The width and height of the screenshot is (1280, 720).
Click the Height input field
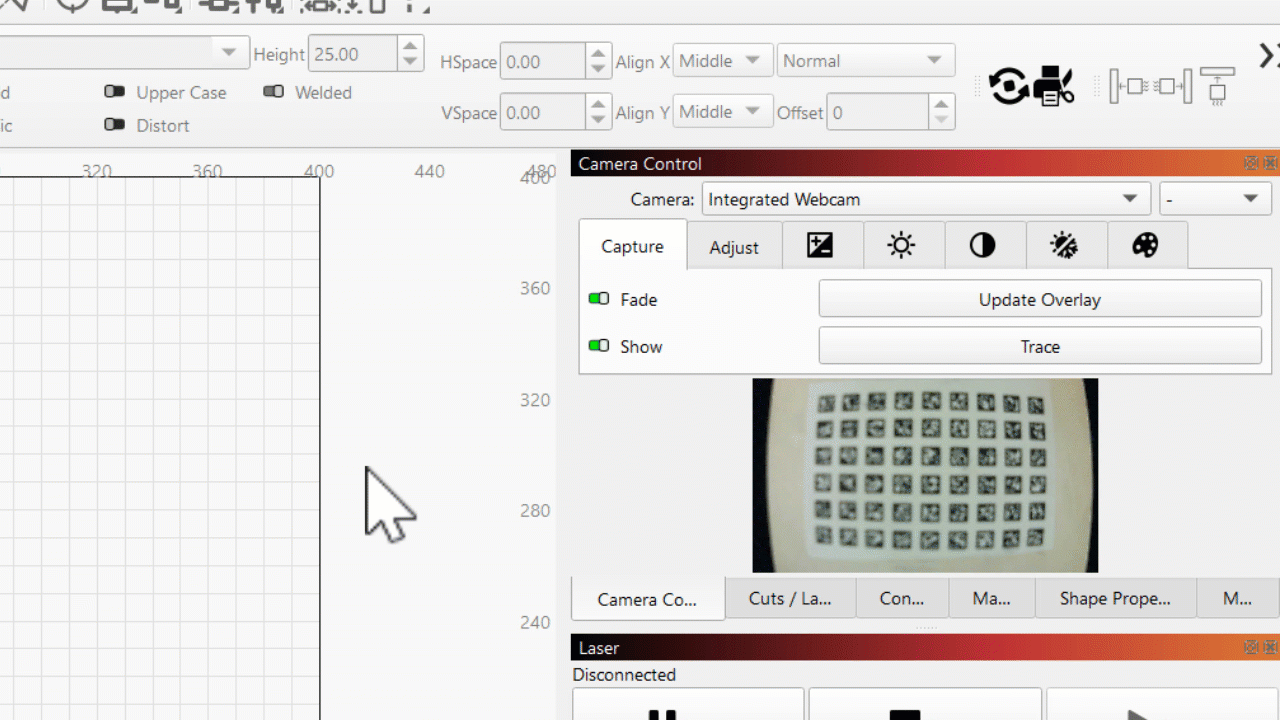point(352,54)
